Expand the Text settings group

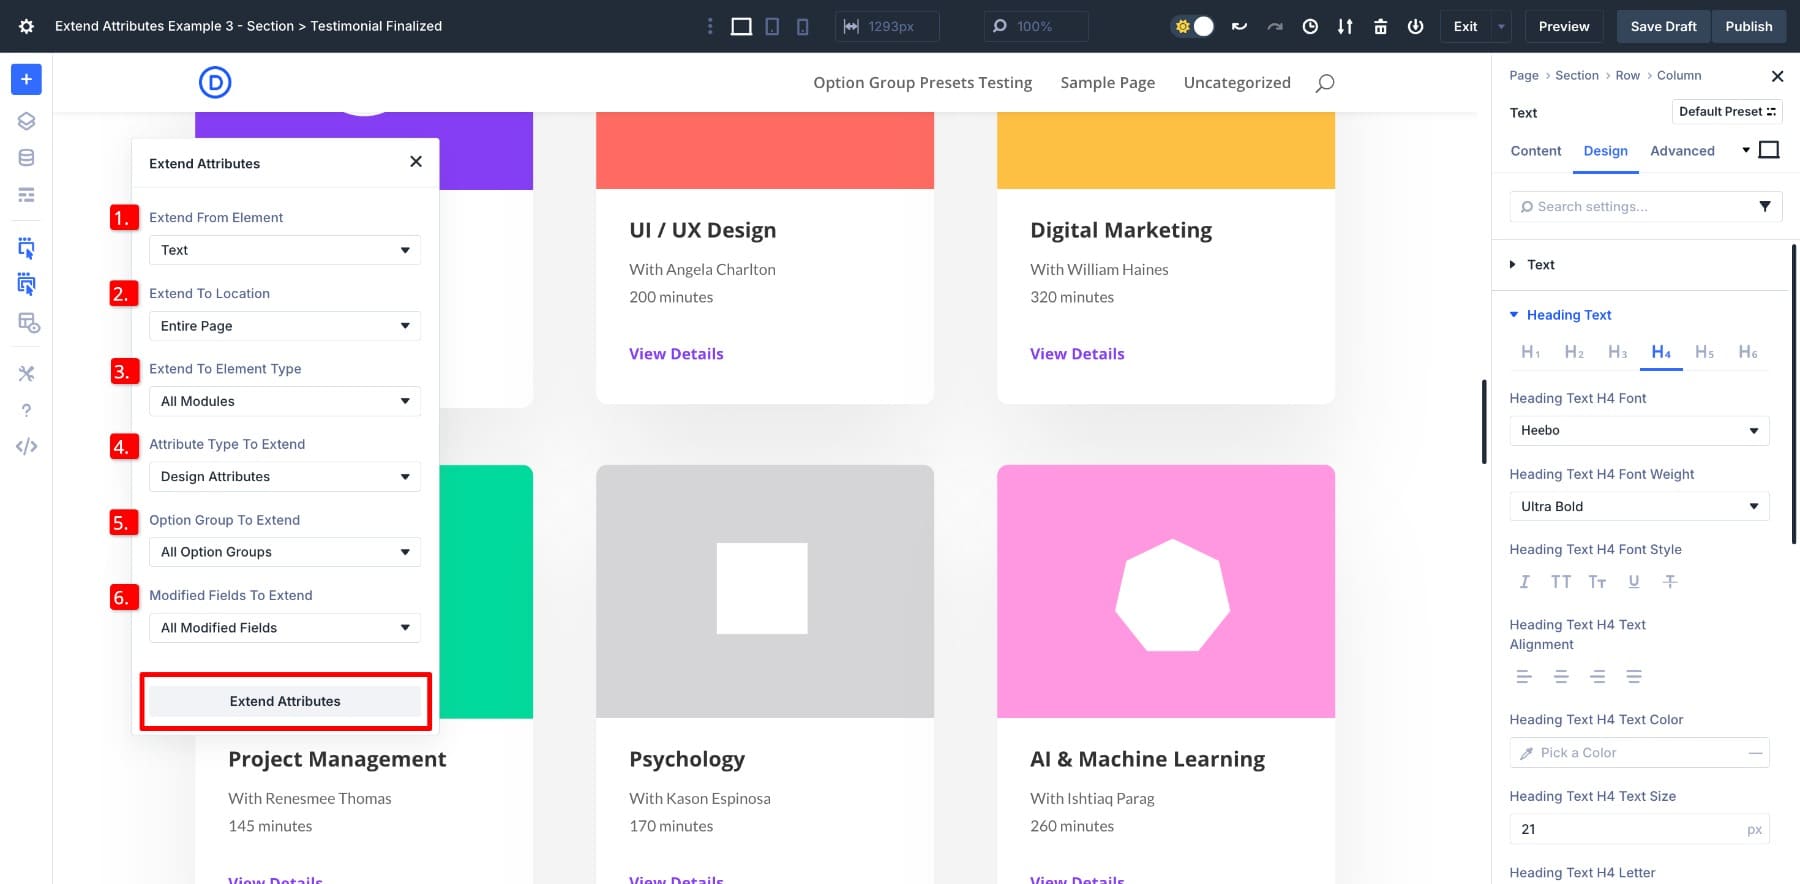click(1540, 265)
